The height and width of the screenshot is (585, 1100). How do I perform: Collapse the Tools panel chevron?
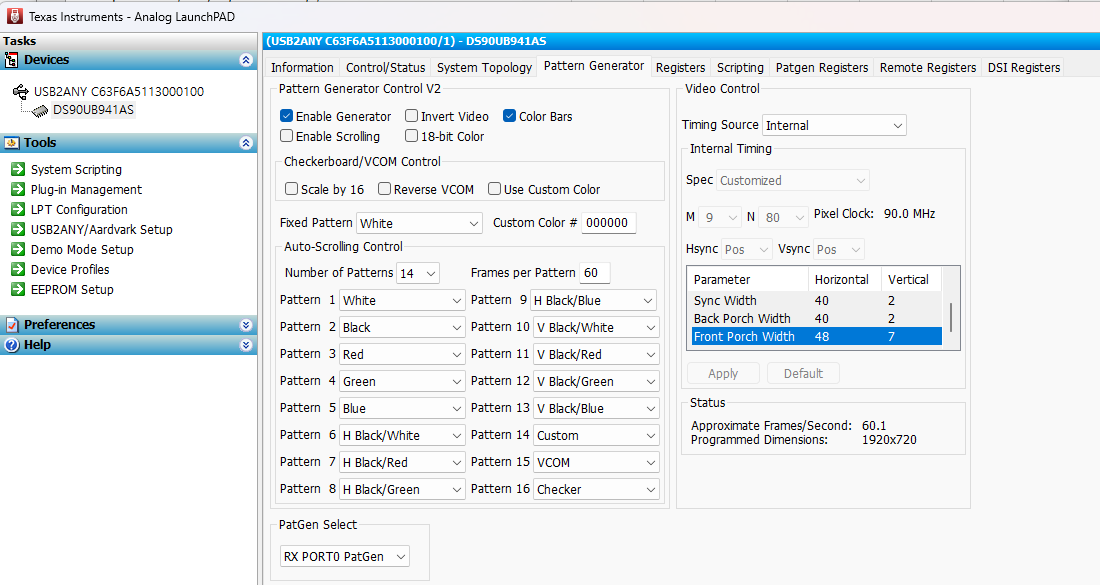point(246,143)
